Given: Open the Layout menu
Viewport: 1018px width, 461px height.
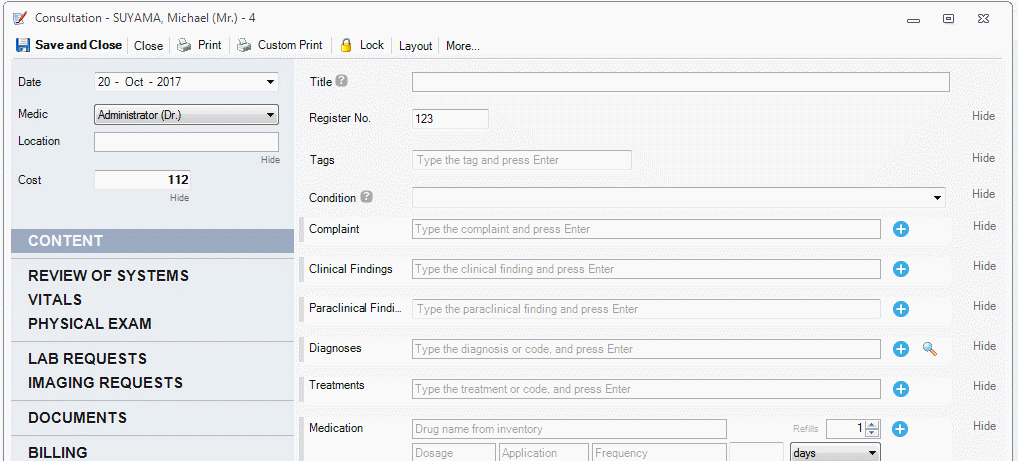Looking at the screenshot, I should coord(415,46).
